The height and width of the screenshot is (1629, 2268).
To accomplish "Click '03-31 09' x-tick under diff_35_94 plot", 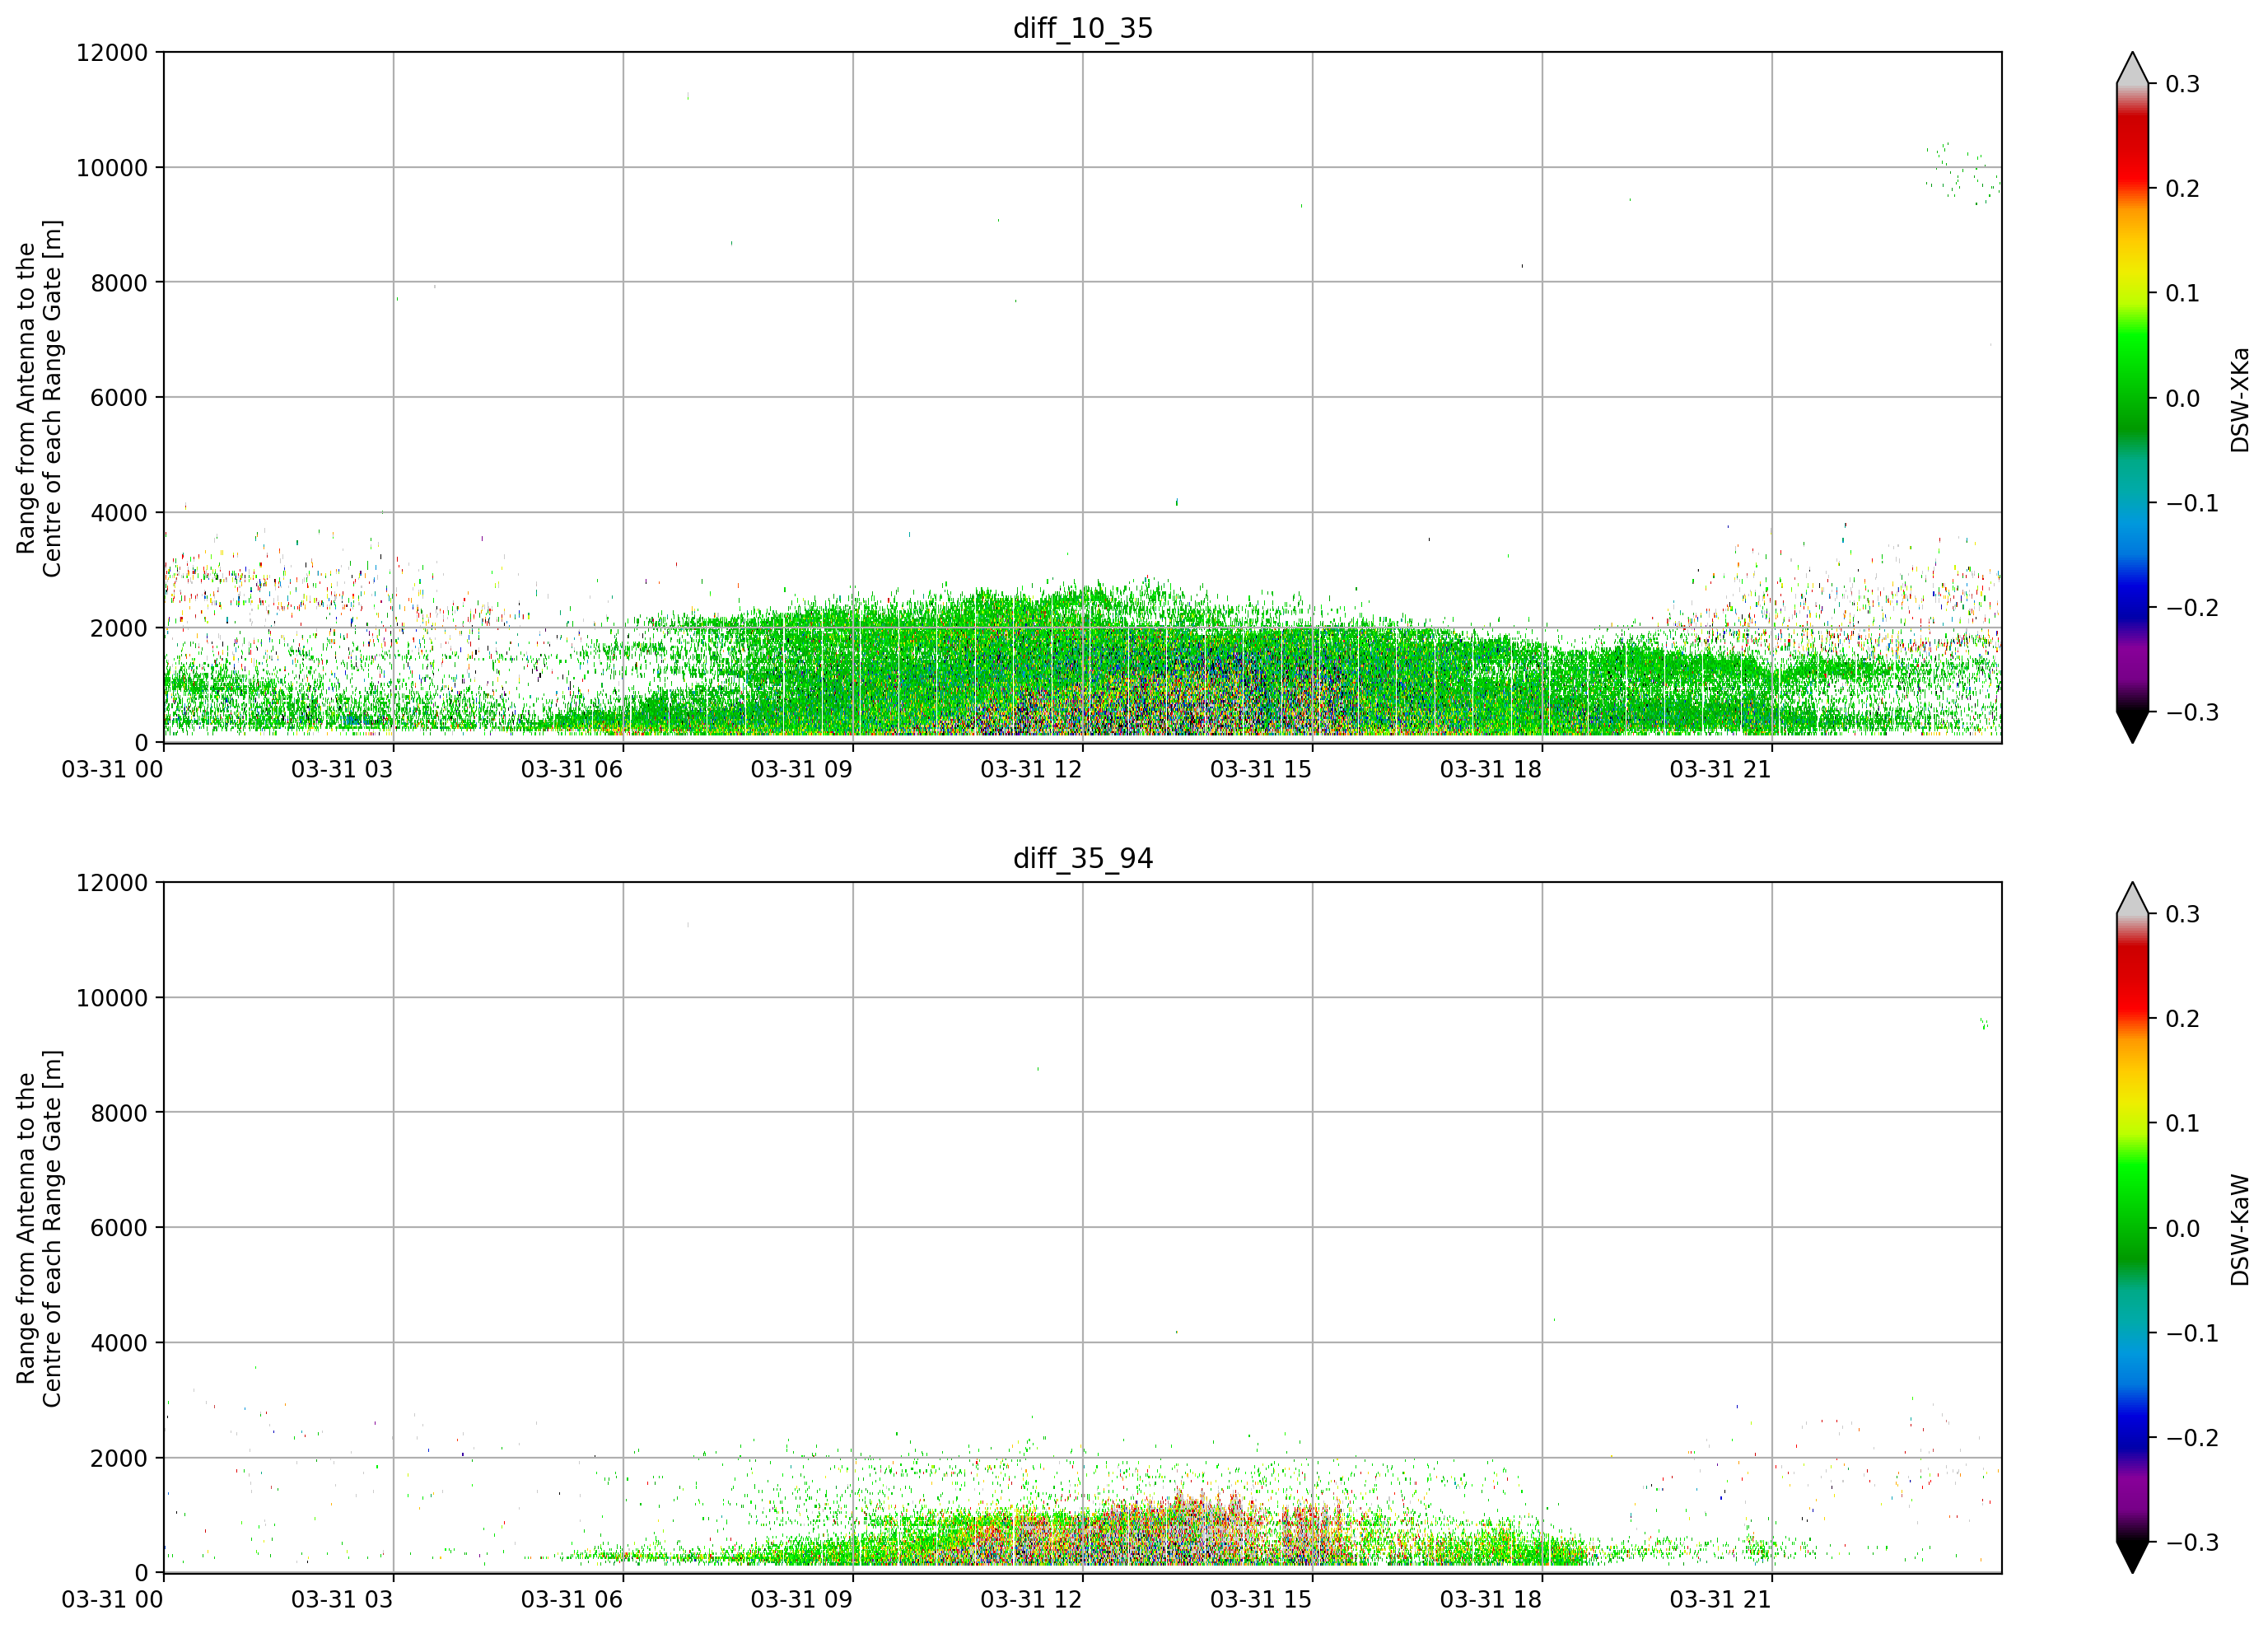I will pos(802,1600).
